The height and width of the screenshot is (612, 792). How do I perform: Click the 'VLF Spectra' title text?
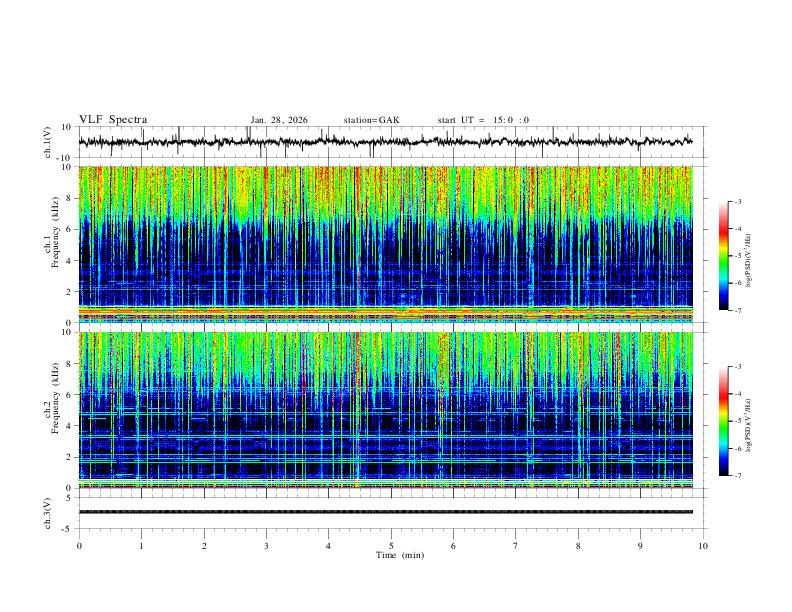pyautogui.click(x=113, y=120)
